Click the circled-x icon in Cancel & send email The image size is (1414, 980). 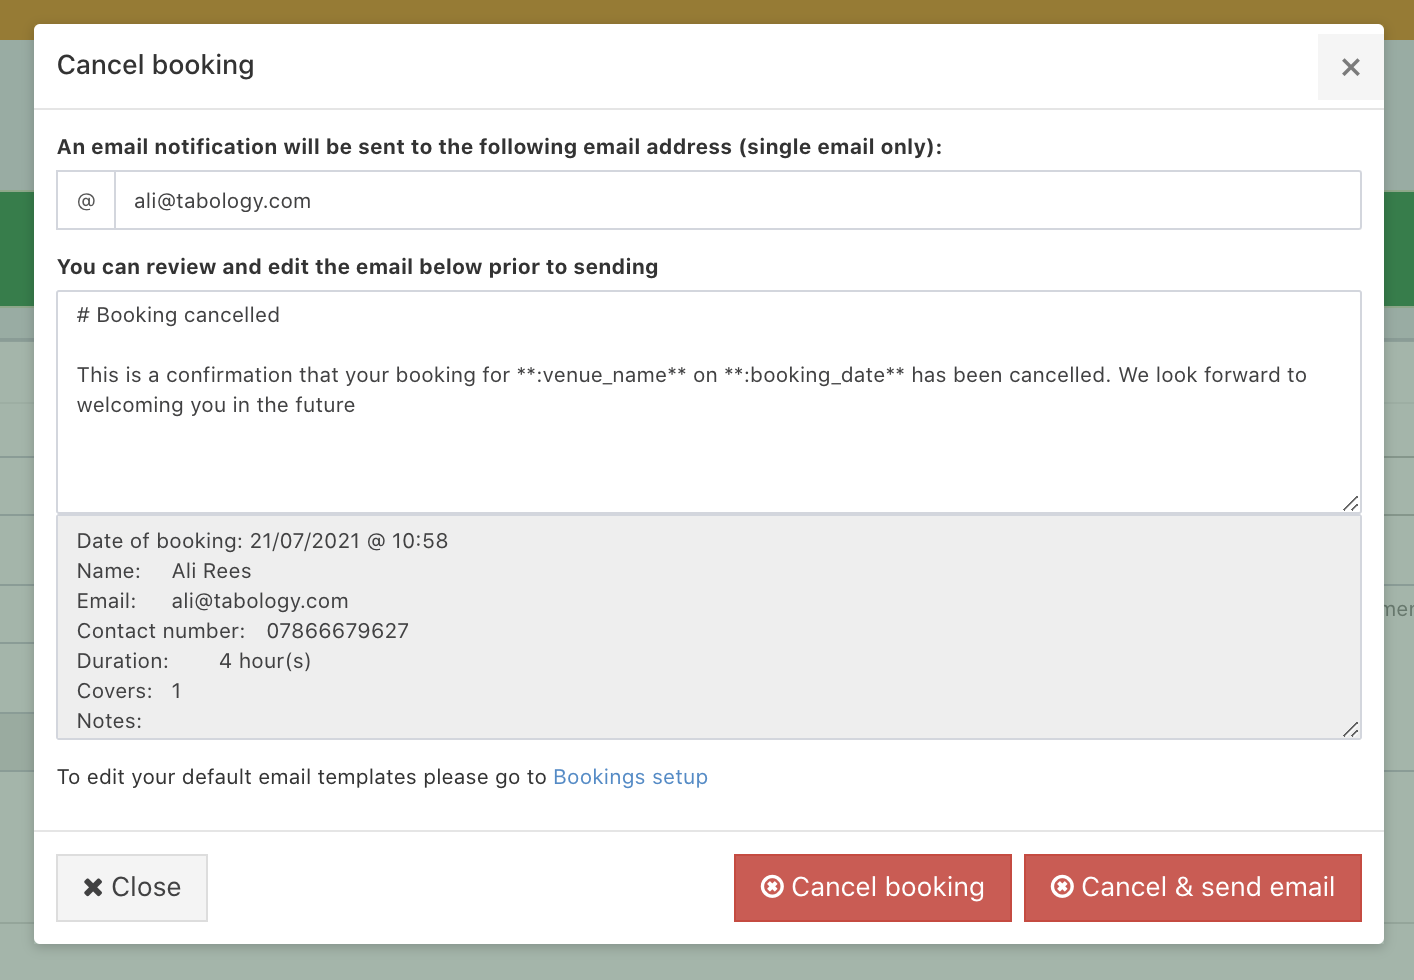[1062, 887]
